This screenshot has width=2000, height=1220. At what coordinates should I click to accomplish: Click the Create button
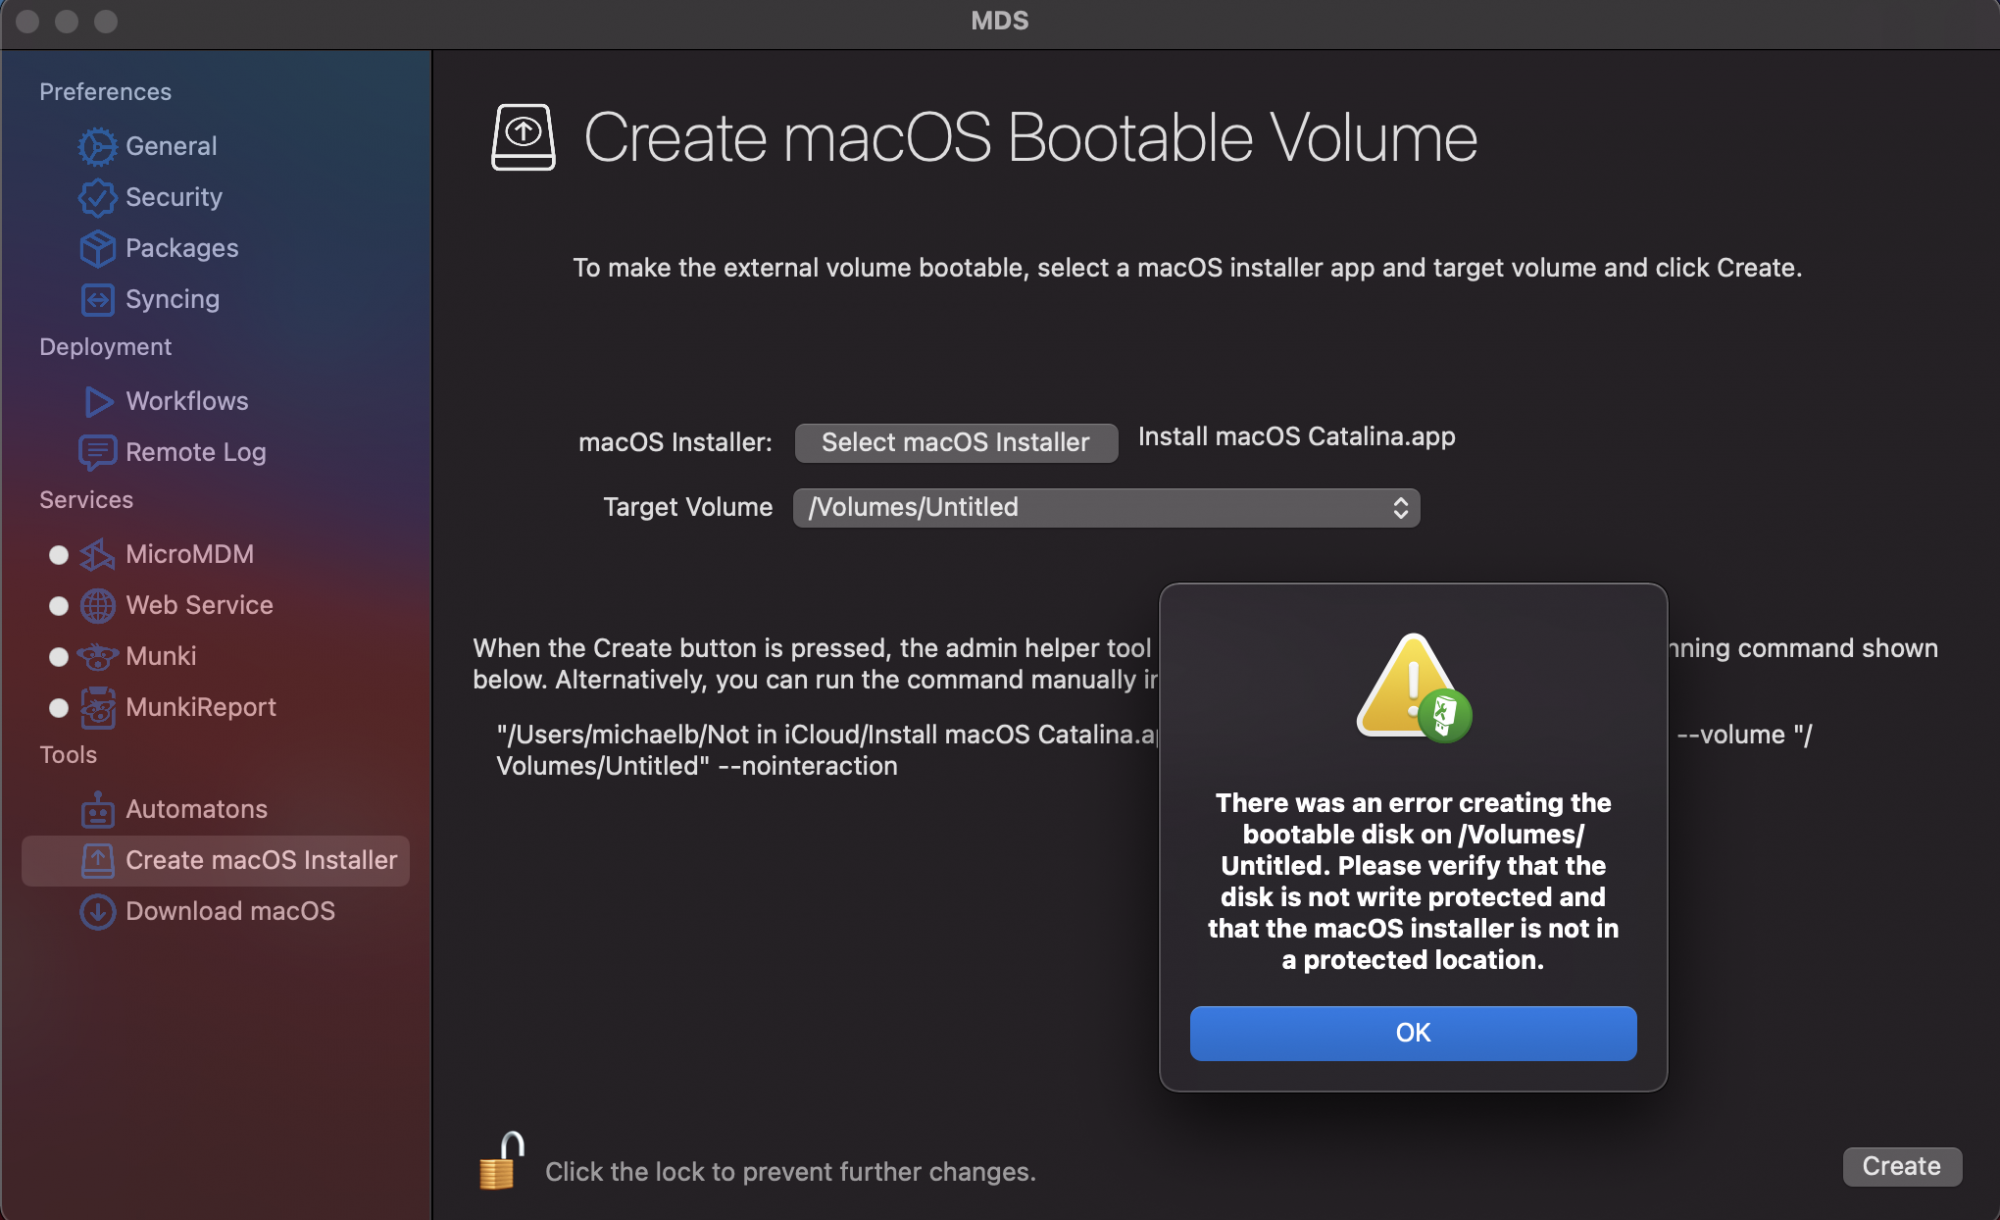click(1902, 1166)
